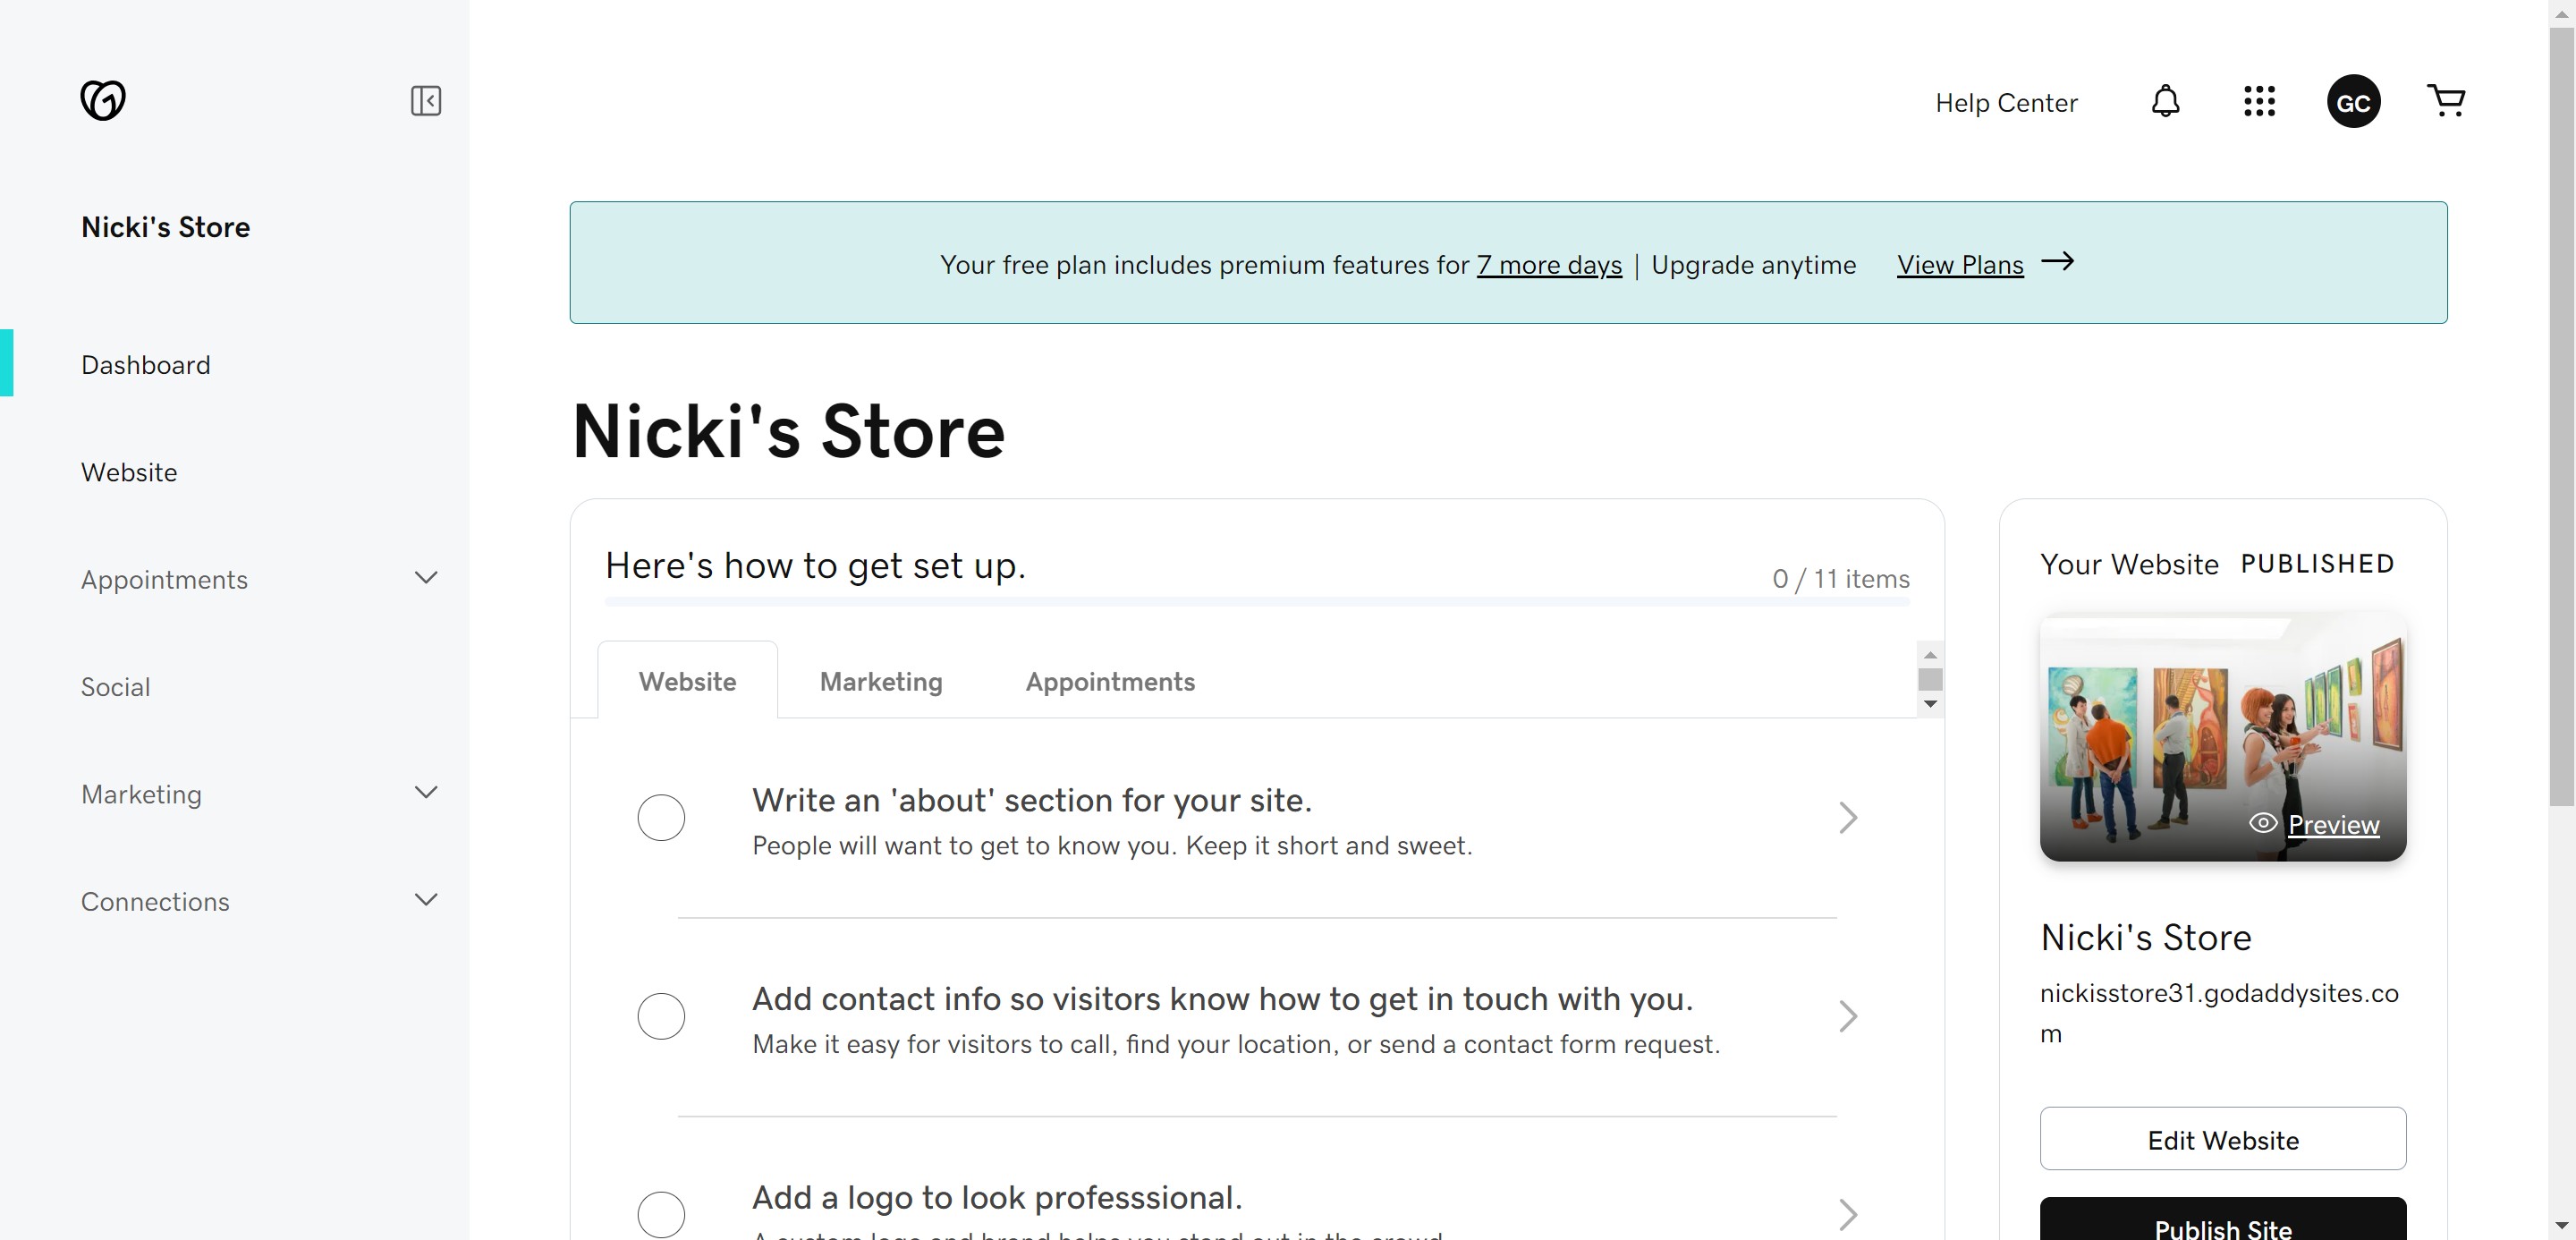Open the GC account avatar
The height and width of the screenshot is (1240, 2576).
(x=2353, y=102)
